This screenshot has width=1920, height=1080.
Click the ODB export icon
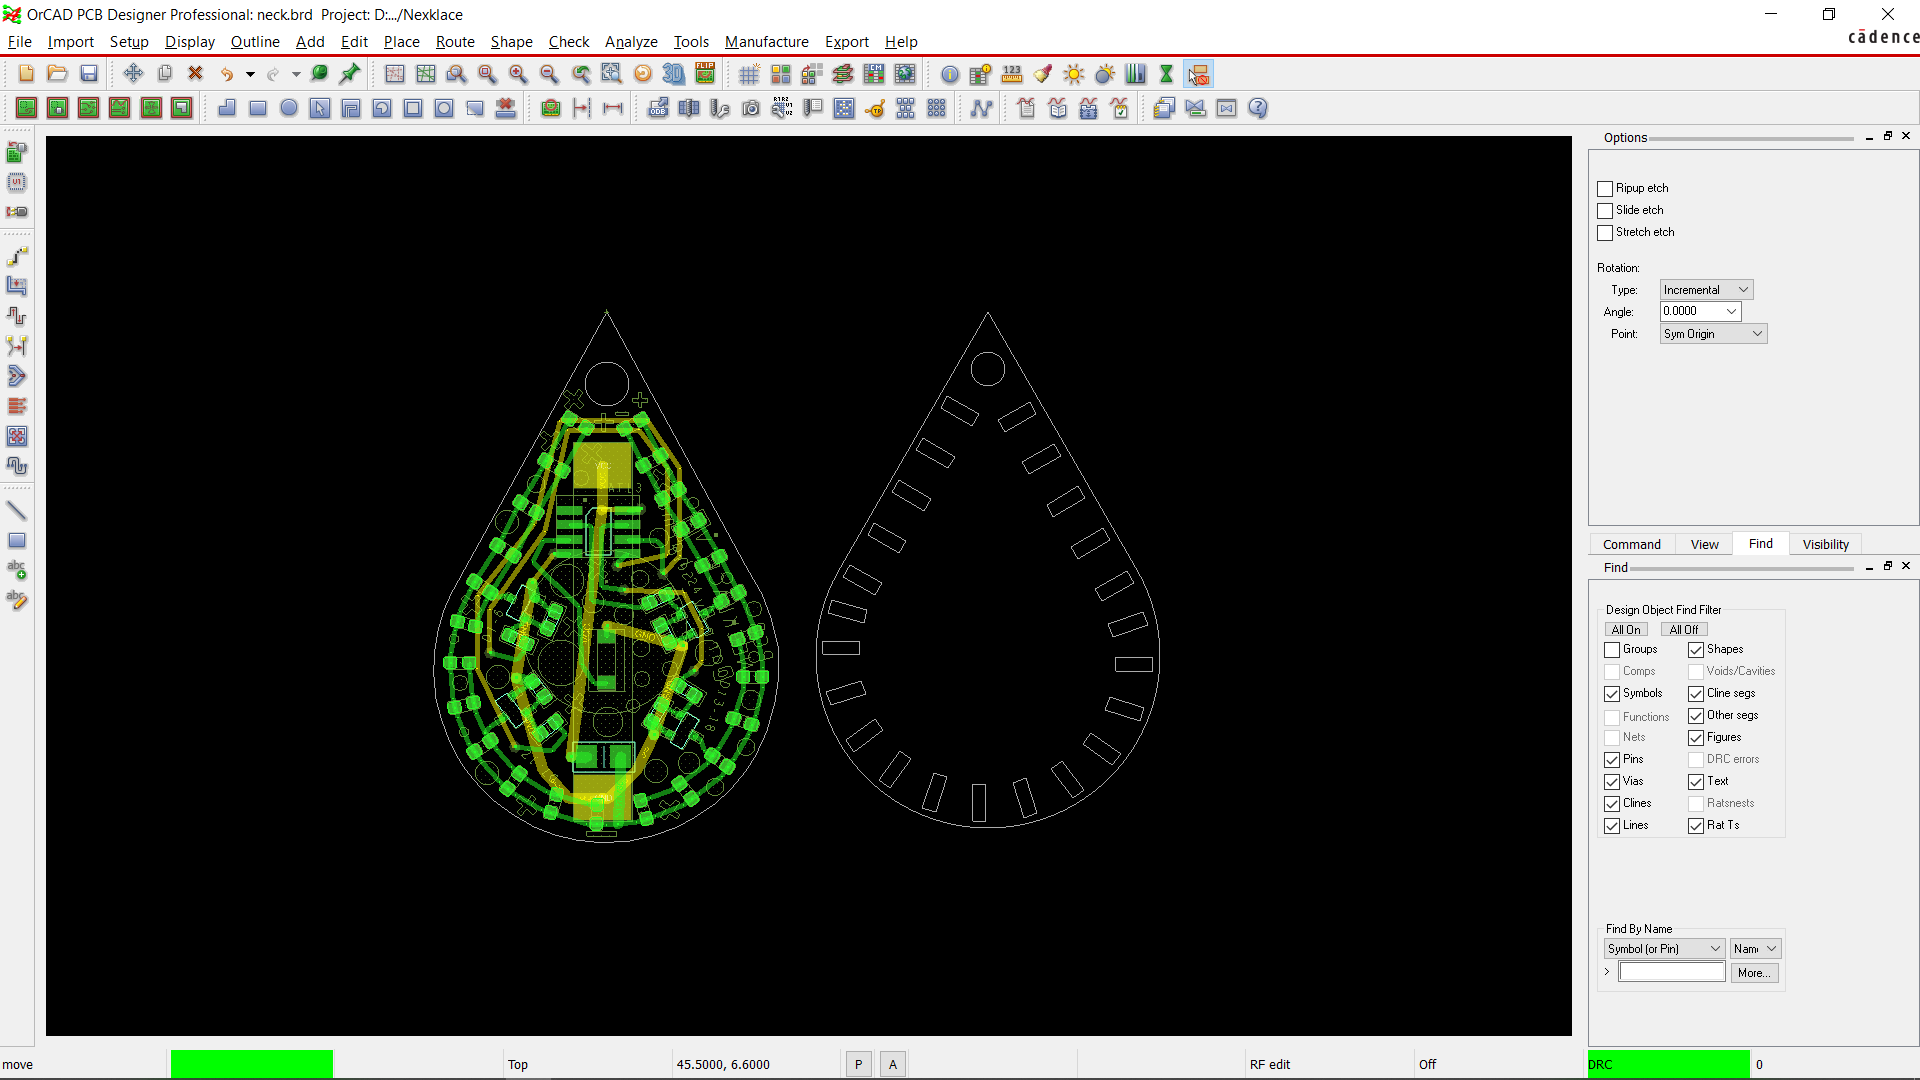(x=658, y=108)
